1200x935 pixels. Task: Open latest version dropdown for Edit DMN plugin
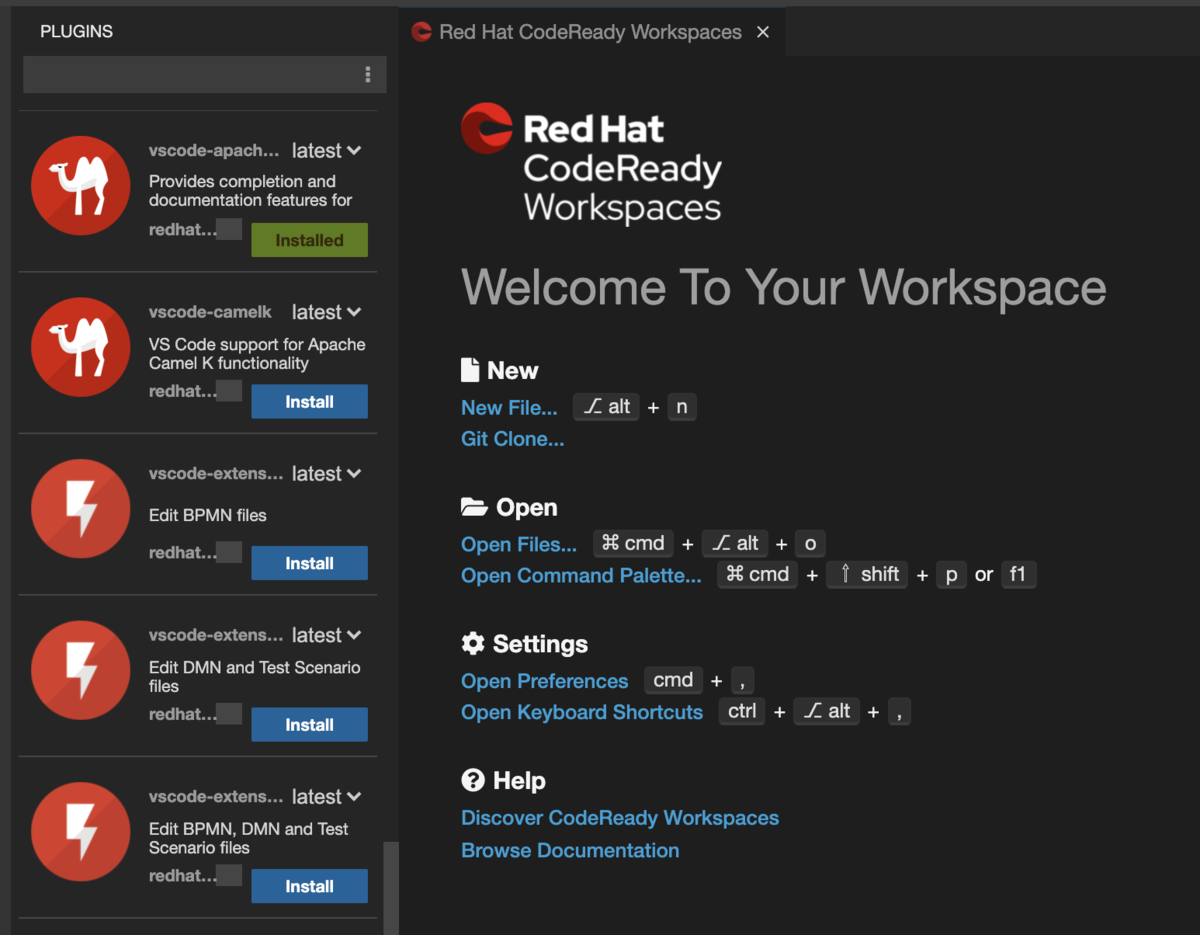(326, 635)
